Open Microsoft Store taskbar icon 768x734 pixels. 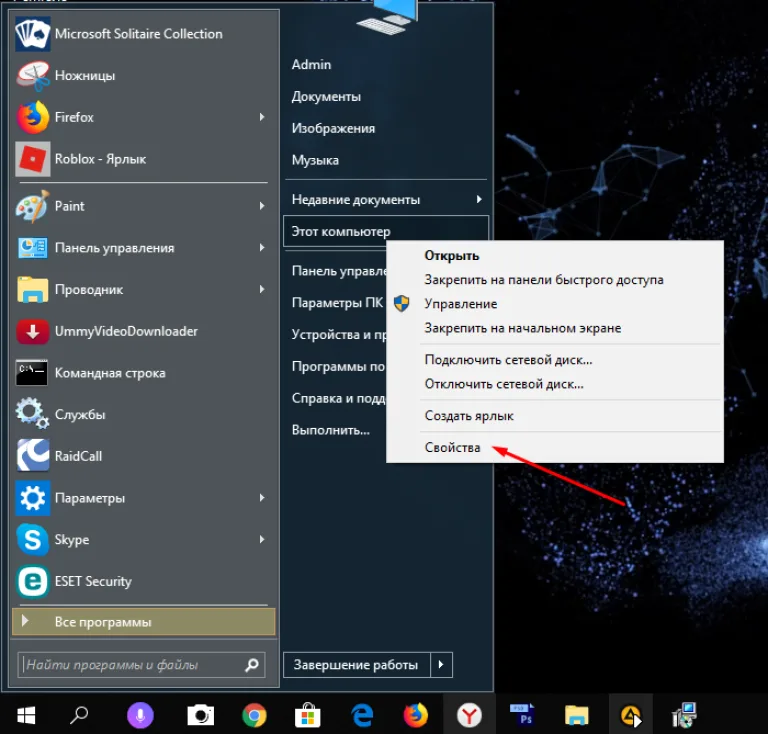click(308, 715)
